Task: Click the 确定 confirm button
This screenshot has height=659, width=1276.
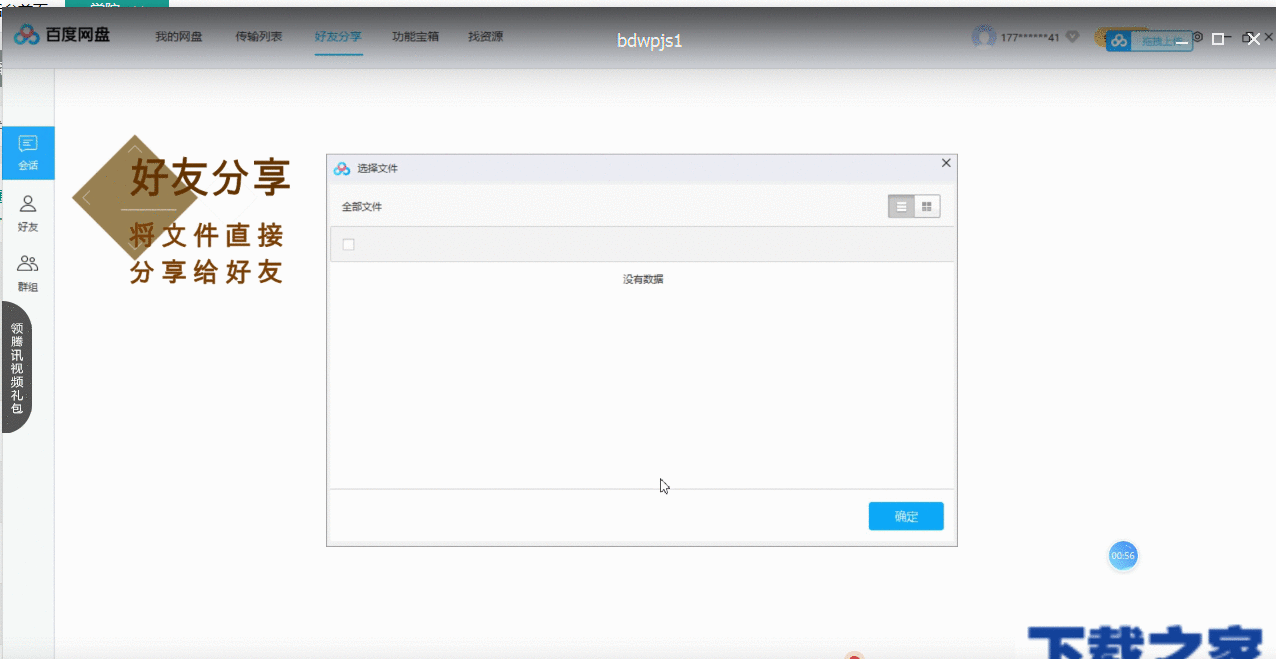Action: [x=905, y=516]
